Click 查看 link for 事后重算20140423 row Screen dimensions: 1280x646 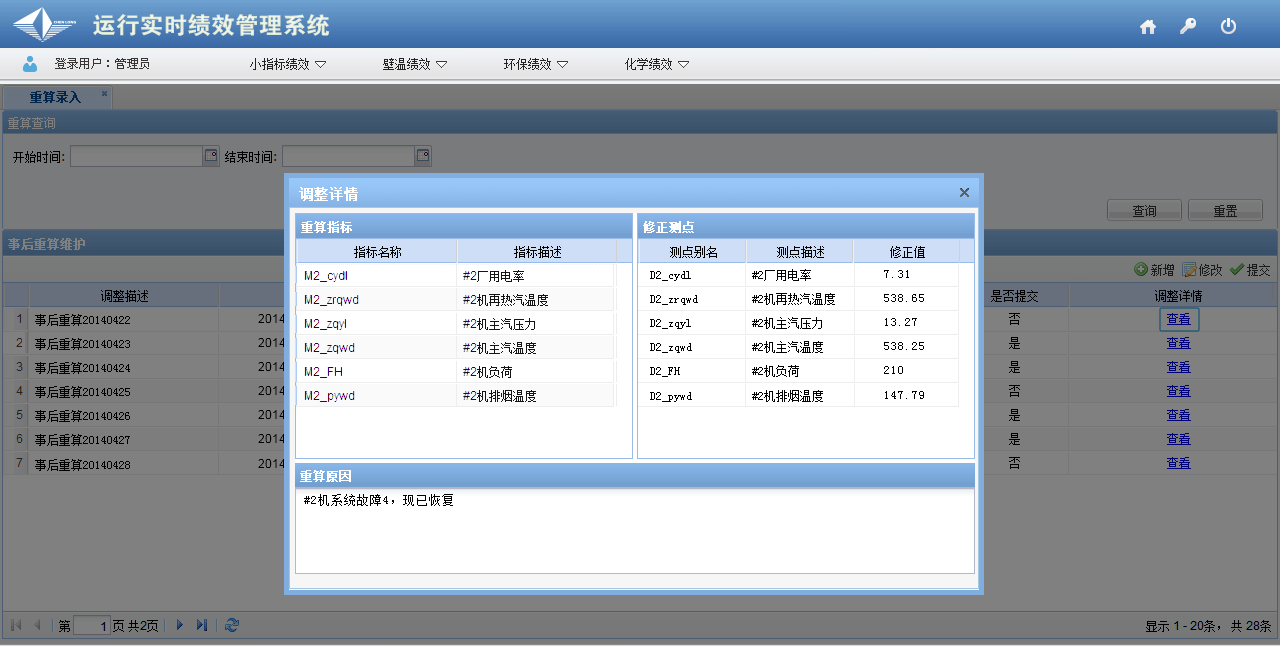point(1178,343)
